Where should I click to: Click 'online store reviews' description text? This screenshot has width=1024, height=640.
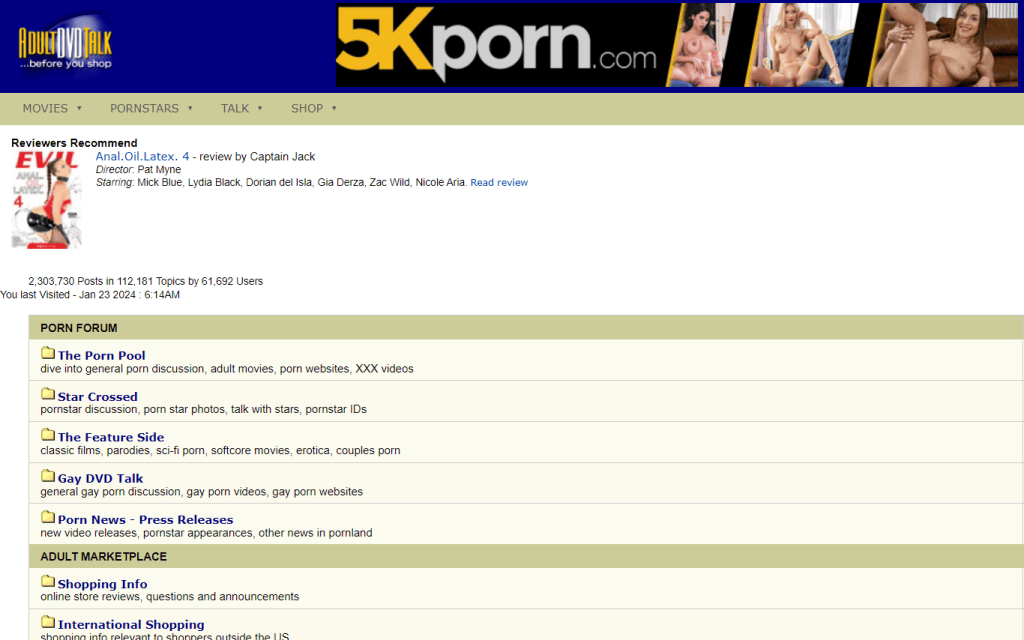click(x=170, y=597)
